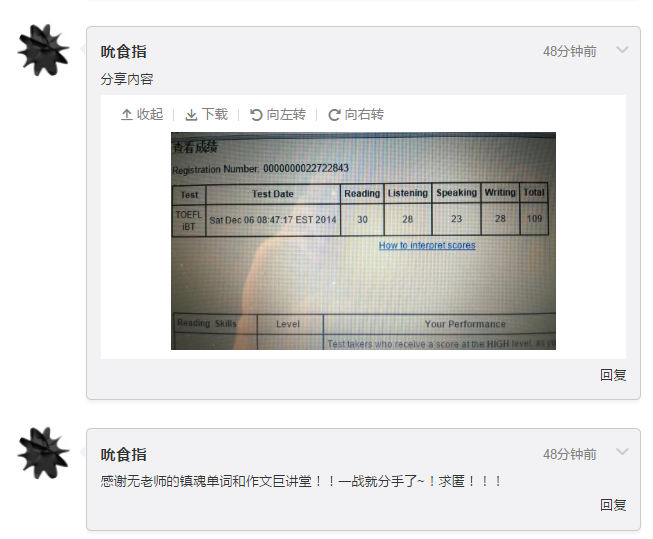Image resolution: width=653 pixels, height=539 pixels.
Task: Reply (回复) to the 分享内容 post
Action: (613, 375)
